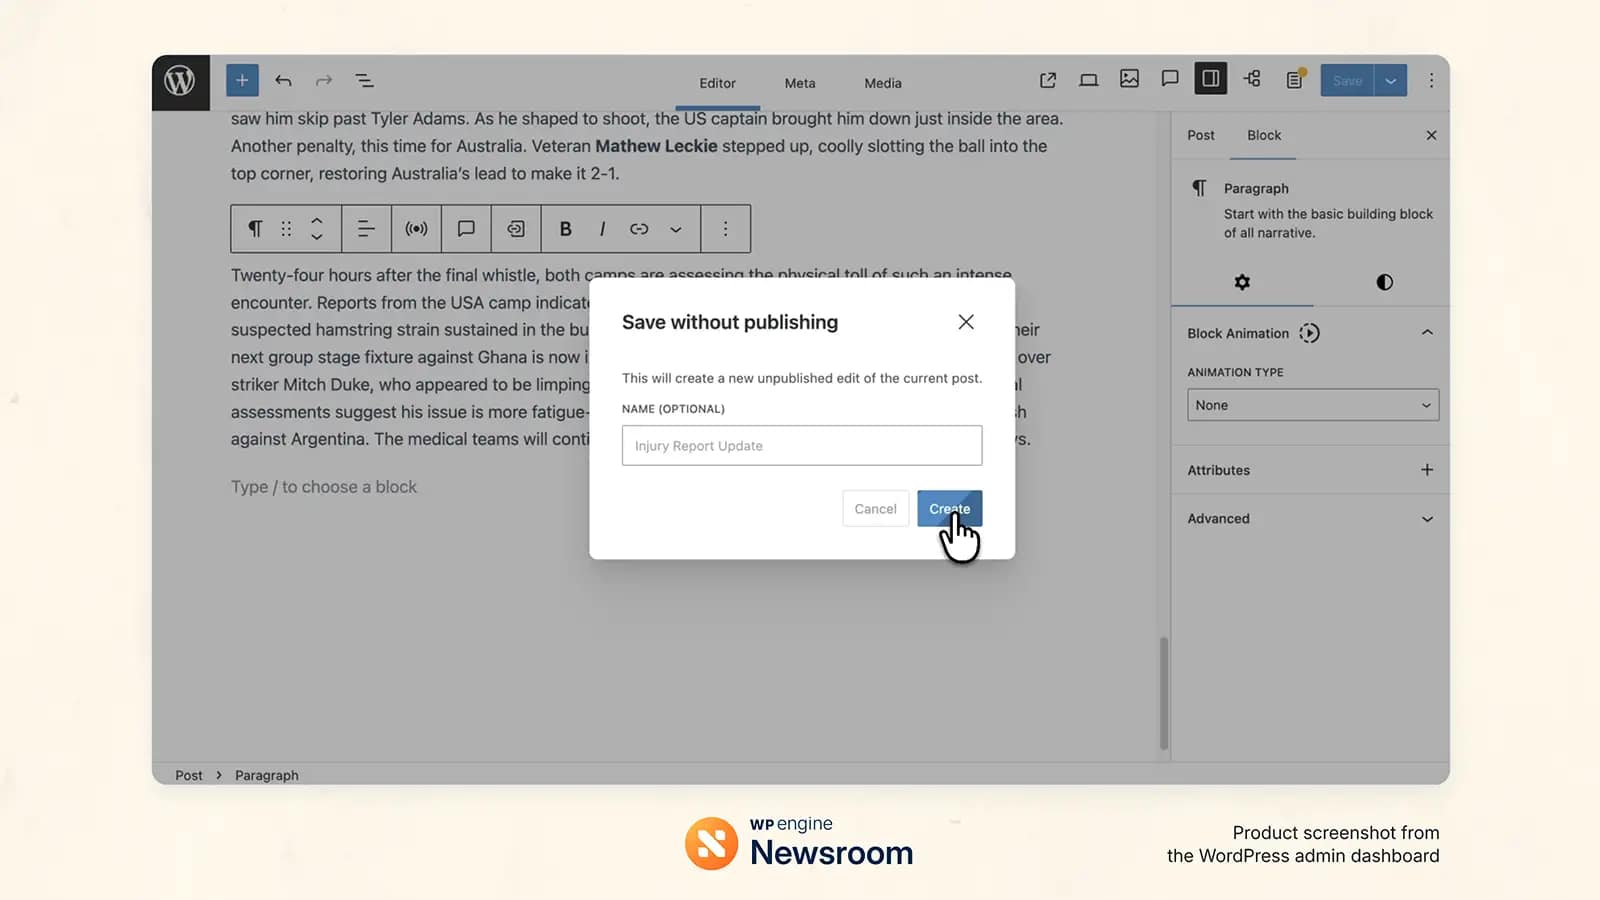The width and height of the screenshot is (1600, 900).
Task: Cancel the save without publishing dialog
Action: 875,508
